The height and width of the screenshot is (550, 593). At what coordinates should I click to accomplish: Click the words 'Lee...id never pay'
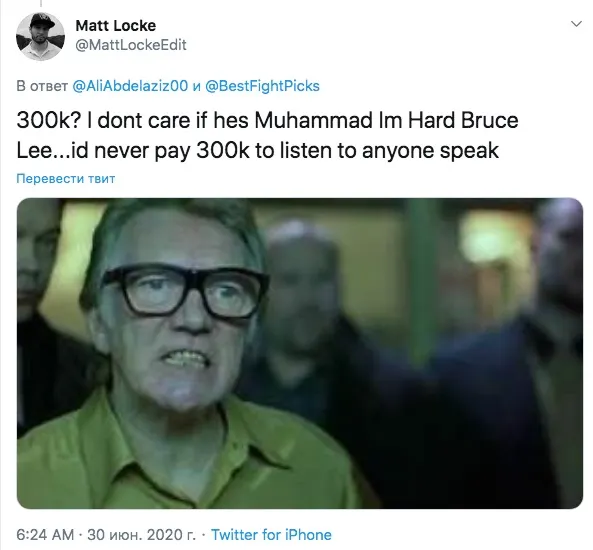coord(103,151)
